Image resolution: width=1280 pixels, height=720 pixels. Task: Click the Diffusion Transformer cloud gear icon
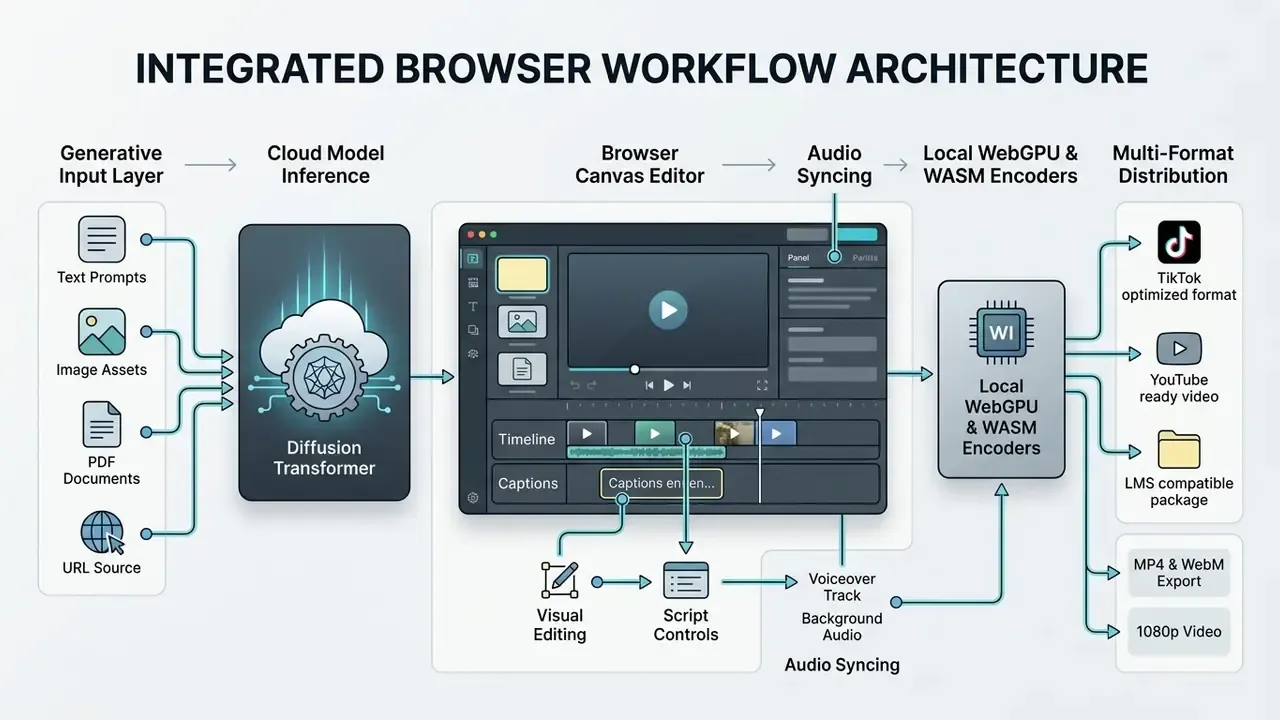pyautogui.click(x=324, y=362)
